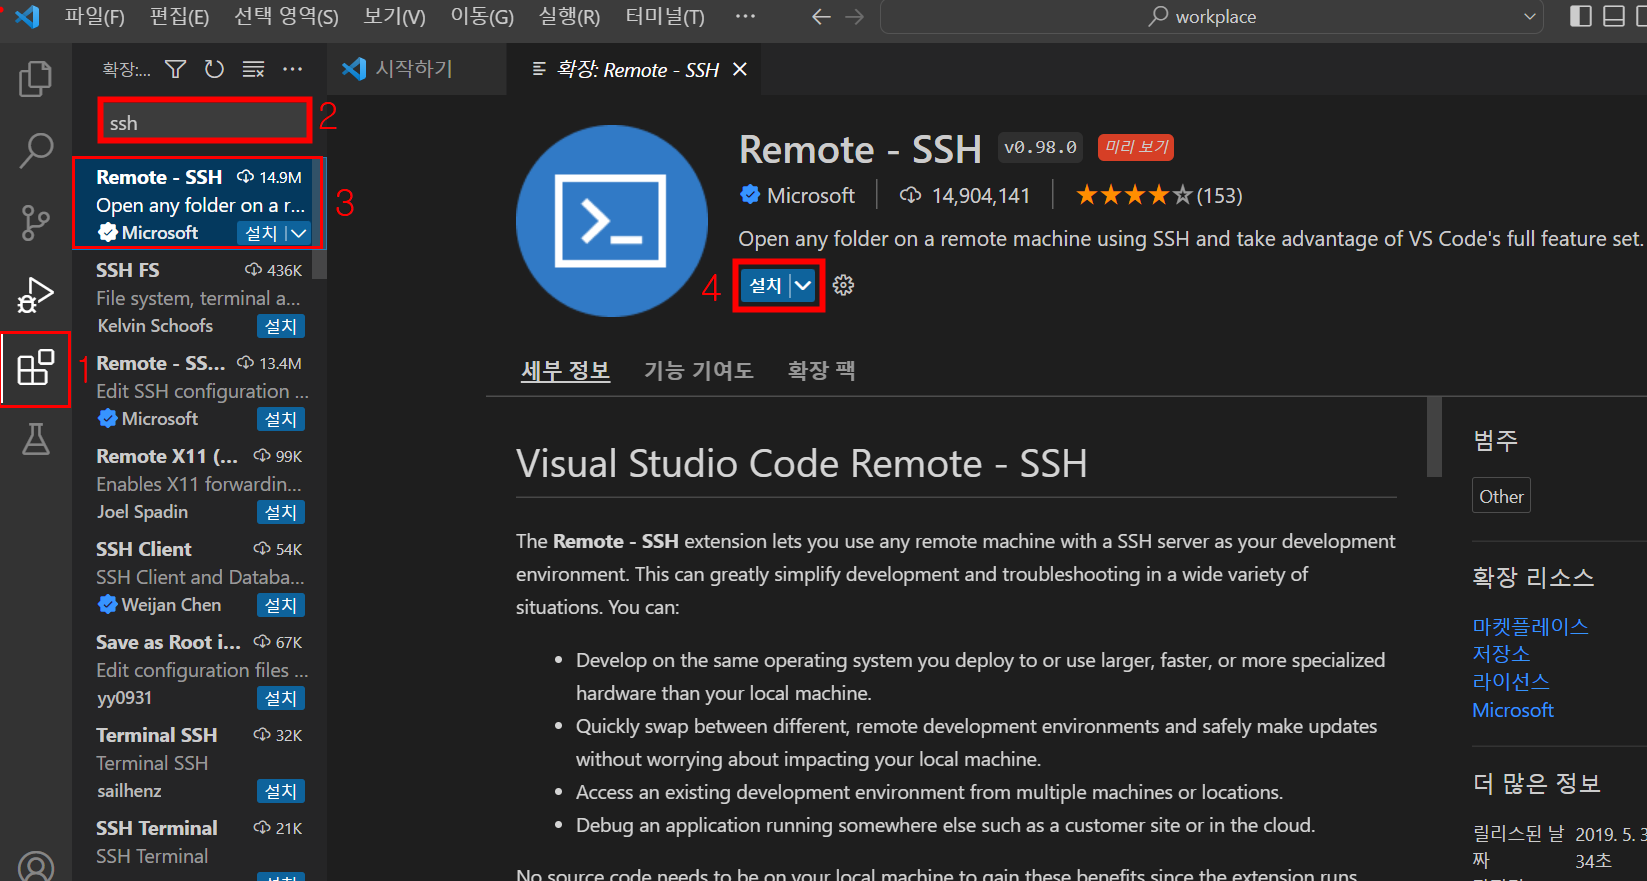Switch to the 확장 팩 tab

(821, 371)
